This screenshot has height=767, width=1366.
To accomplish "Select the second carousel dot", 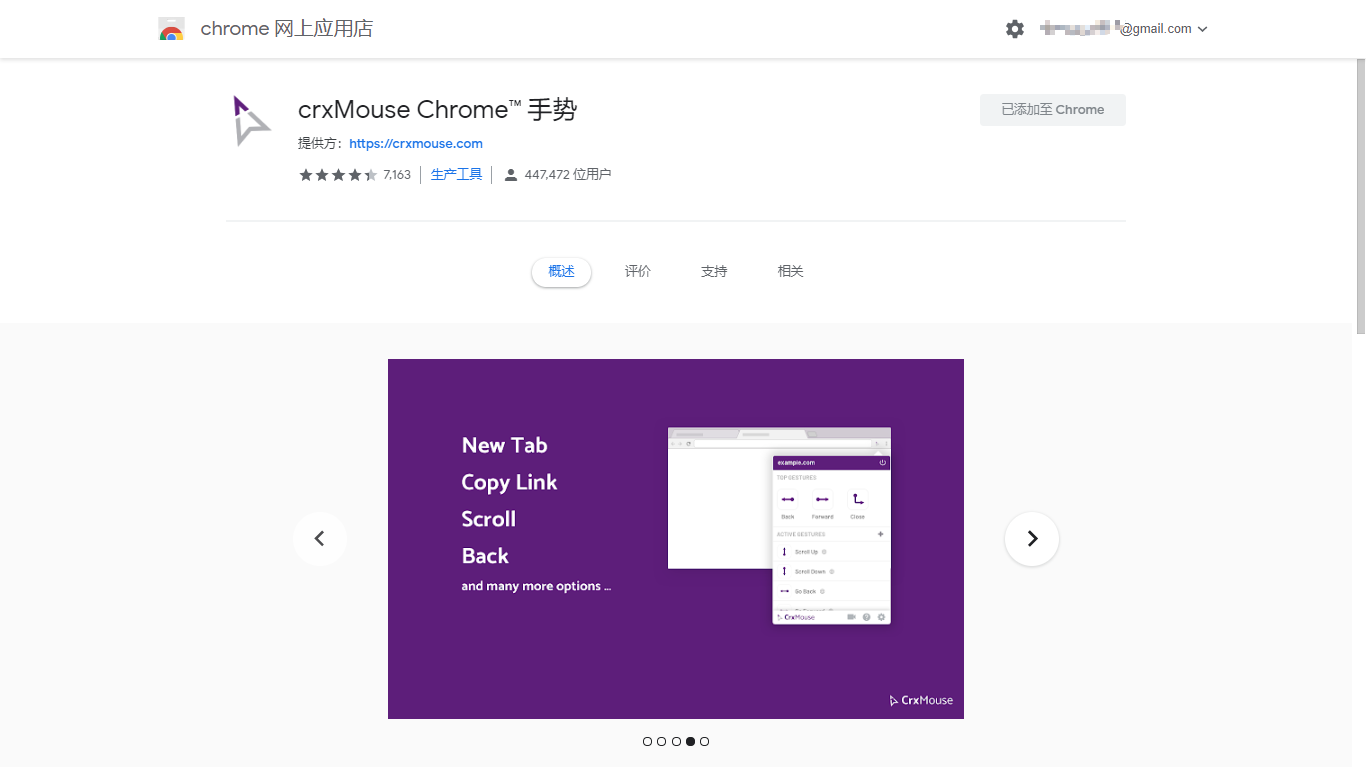I will pyautogui.click(x=661, y=742).
